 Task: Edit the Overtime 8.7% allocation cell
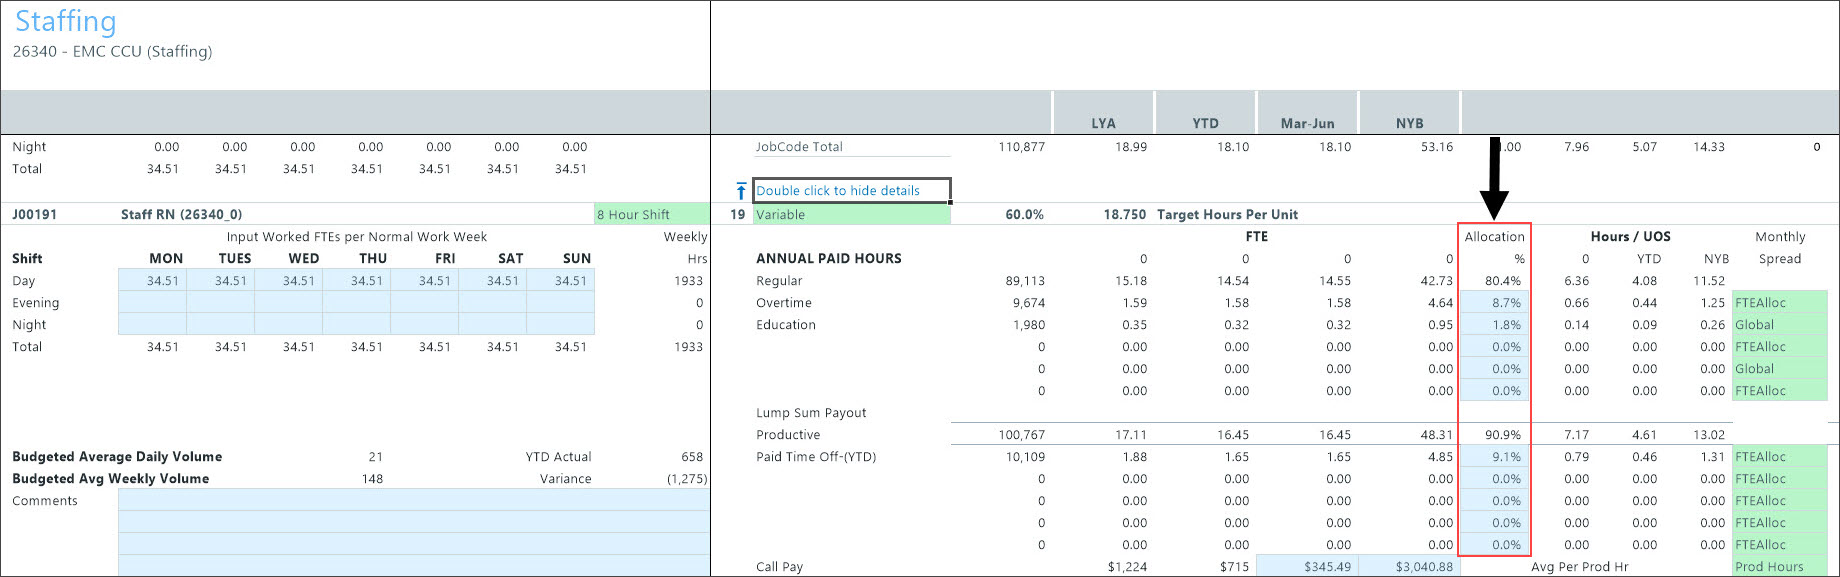(1494, 303)
